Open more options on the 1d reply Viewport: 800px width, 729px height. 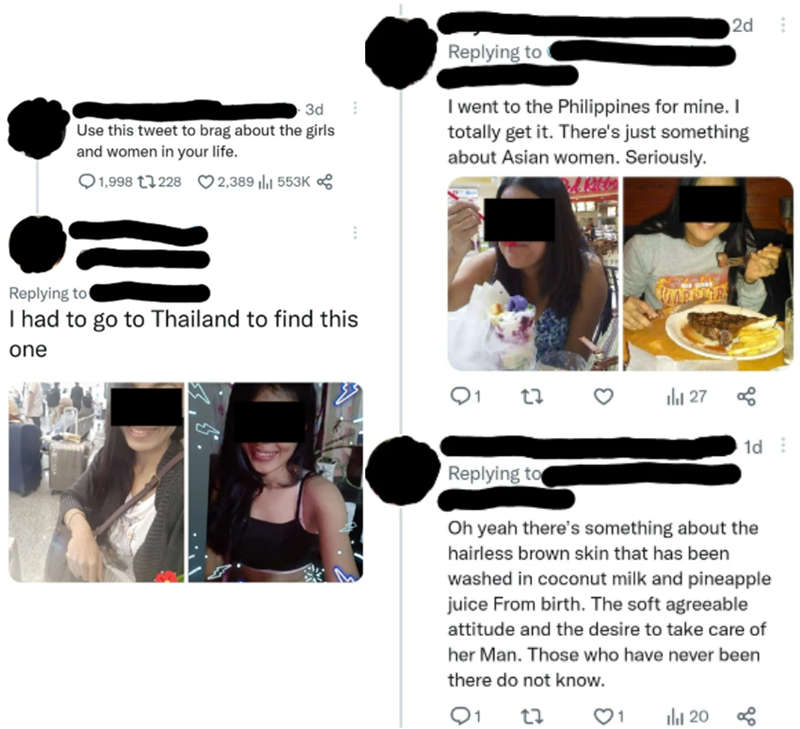coord(783,445)
